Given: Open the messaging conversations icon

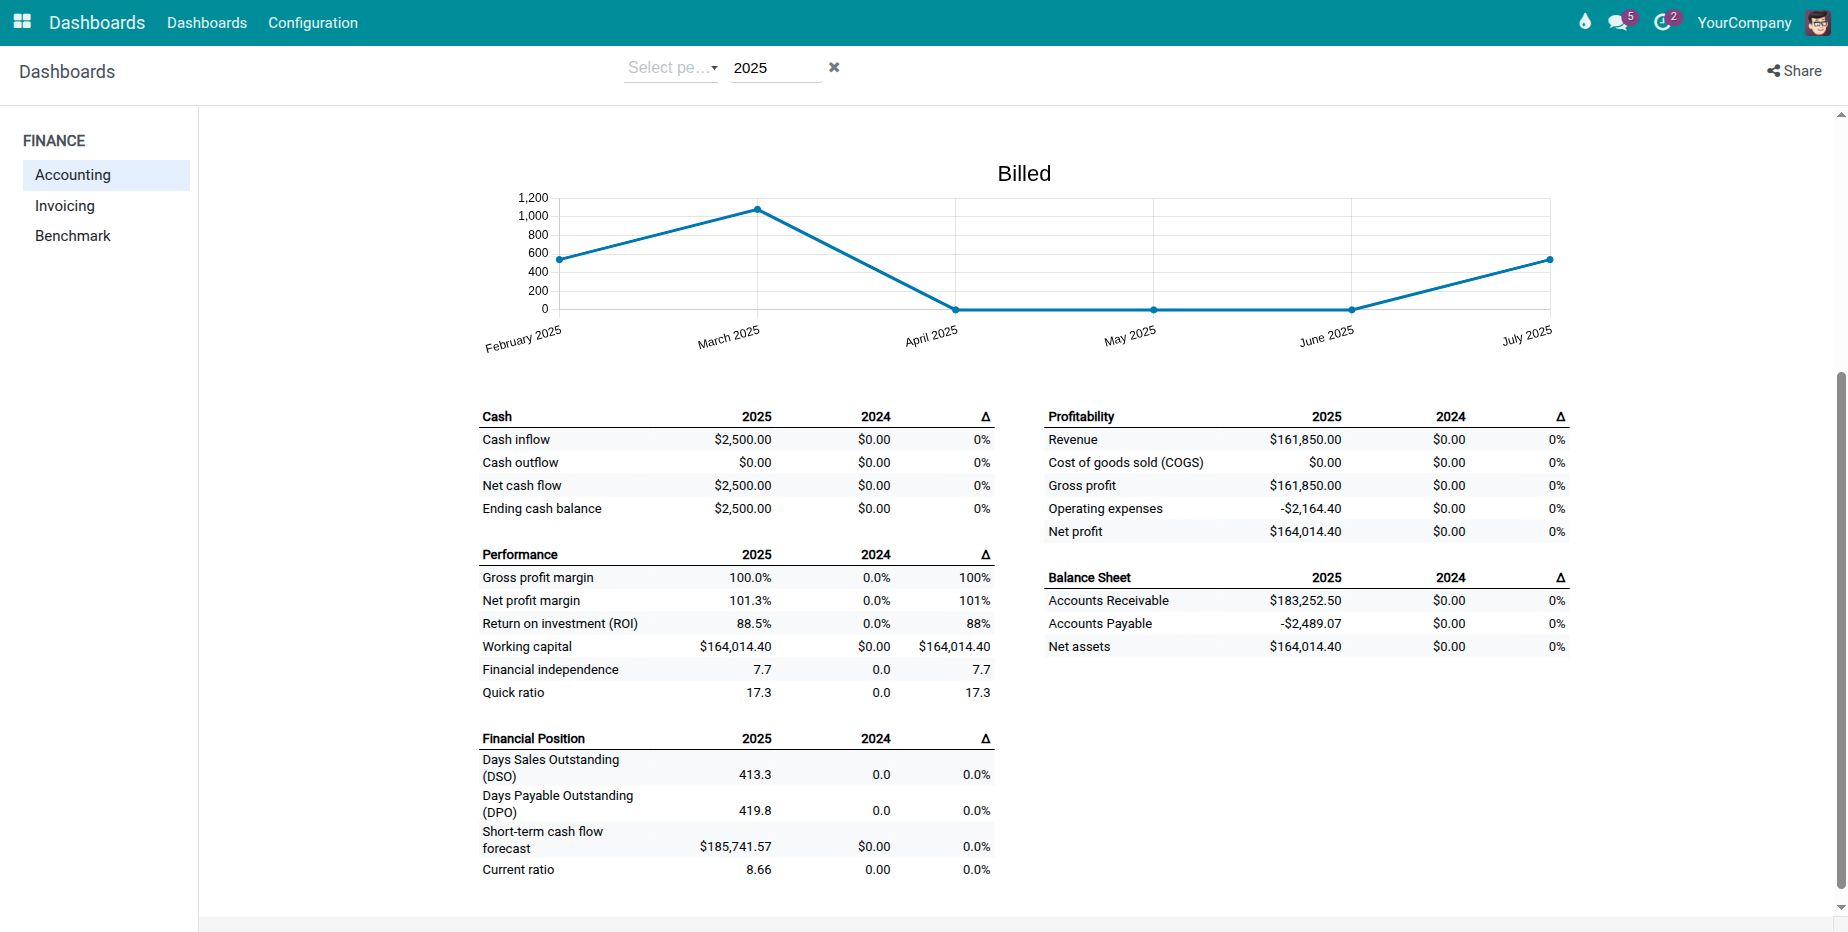Looking at the screenshot, I should (1618, 22).
